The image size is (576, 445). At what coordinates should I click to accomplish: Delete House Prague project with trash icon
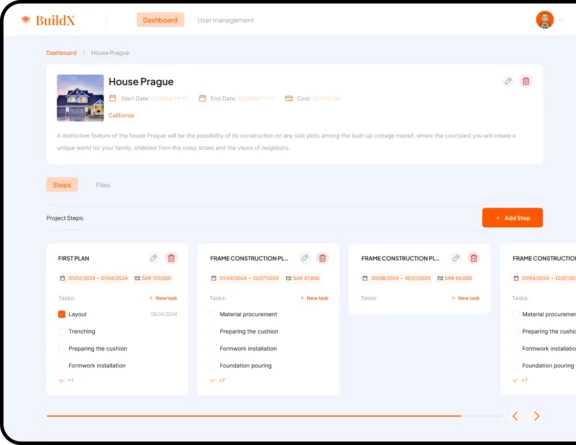[x=526, y=81]
